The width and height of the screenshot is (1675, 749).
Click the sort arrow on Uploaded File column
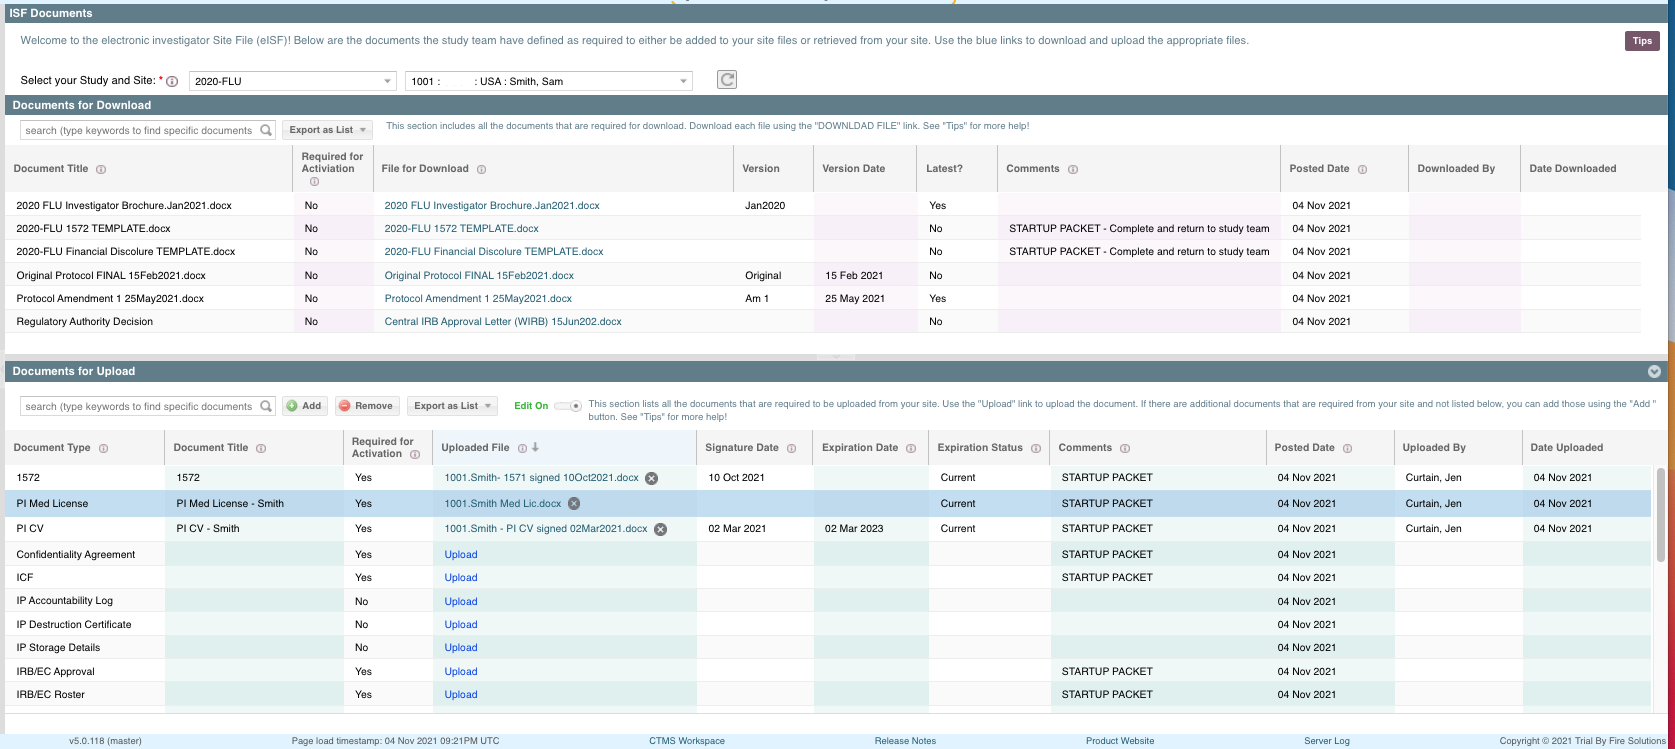[x=535, y=448]
